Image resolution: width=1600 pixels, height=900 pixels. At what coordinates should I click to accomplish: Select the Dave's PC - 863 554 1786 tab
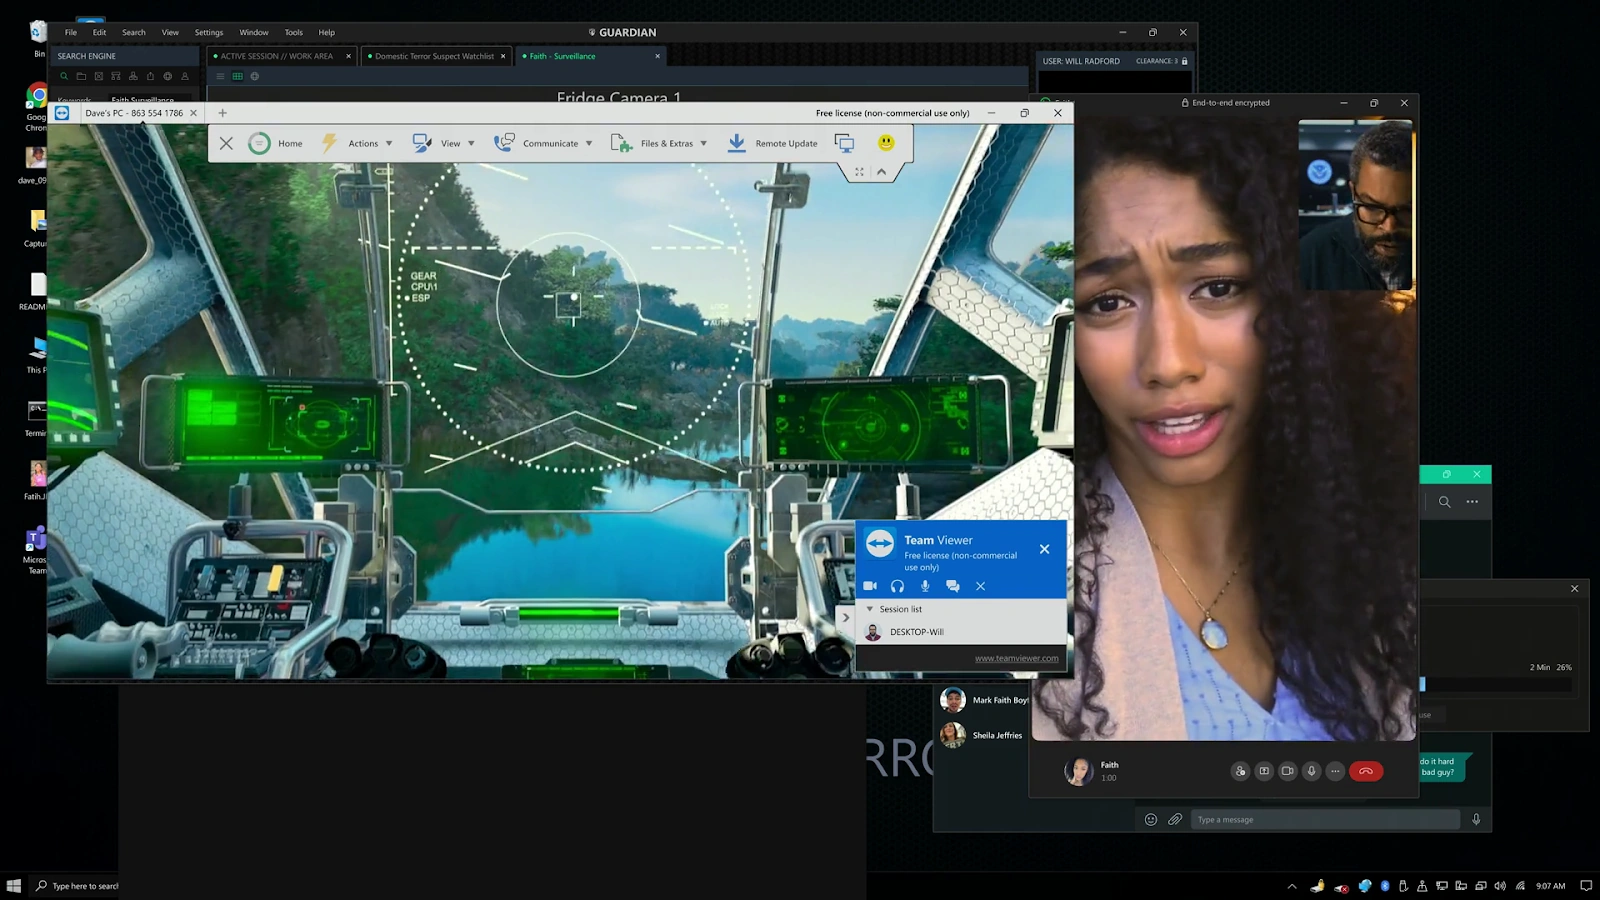pyautogui.click(x=134, y=113)
